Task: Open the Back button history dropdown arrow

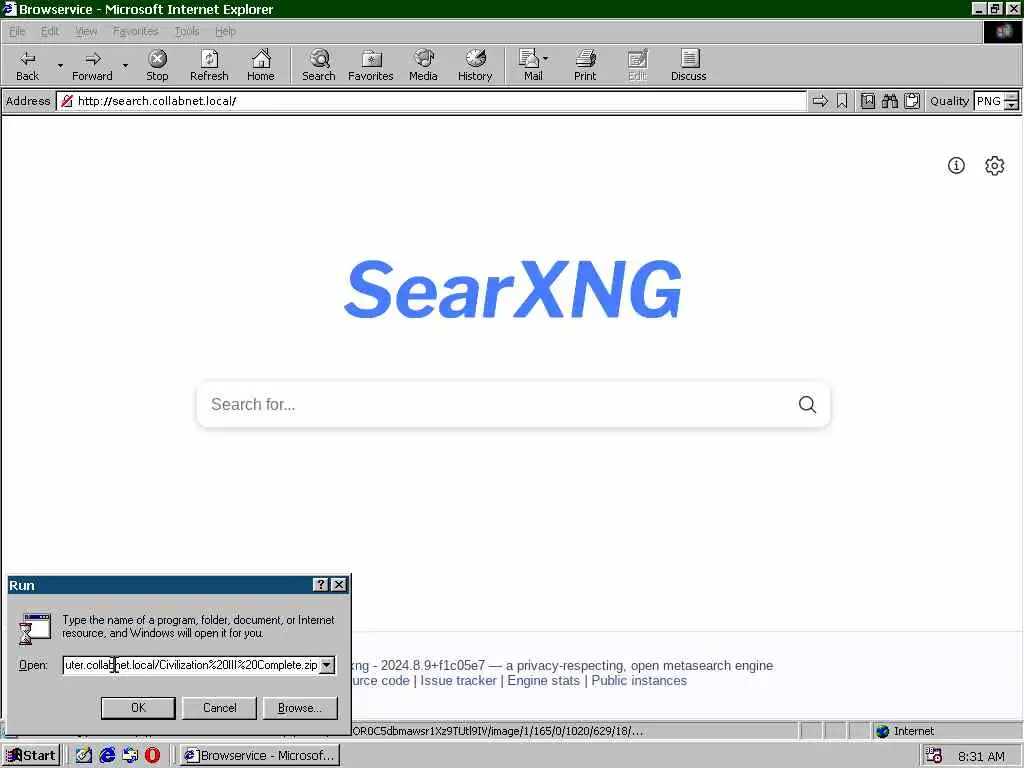Action: click(x=60, y=65)
